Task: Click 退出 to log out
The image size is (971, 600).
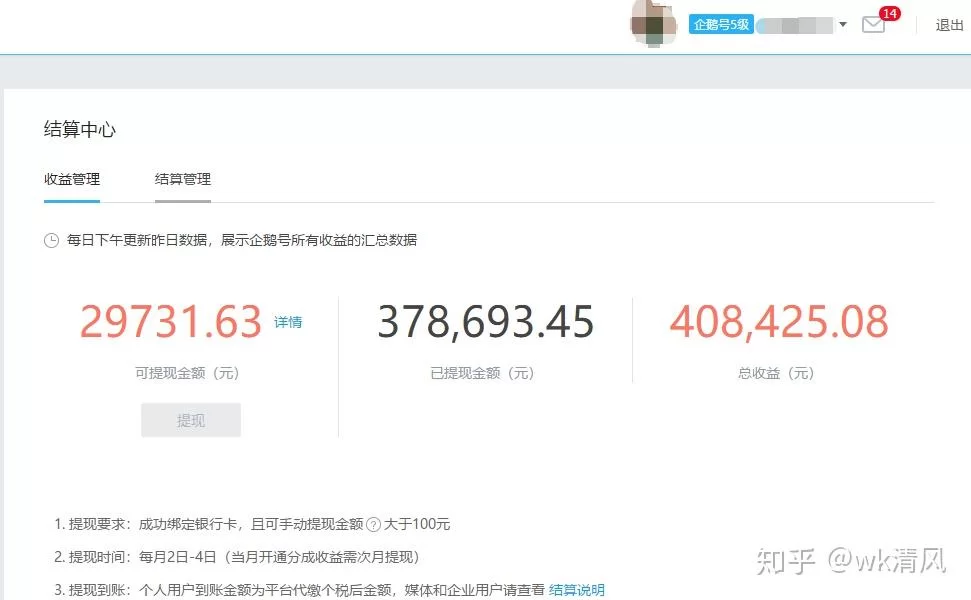Action: point(949,25)
